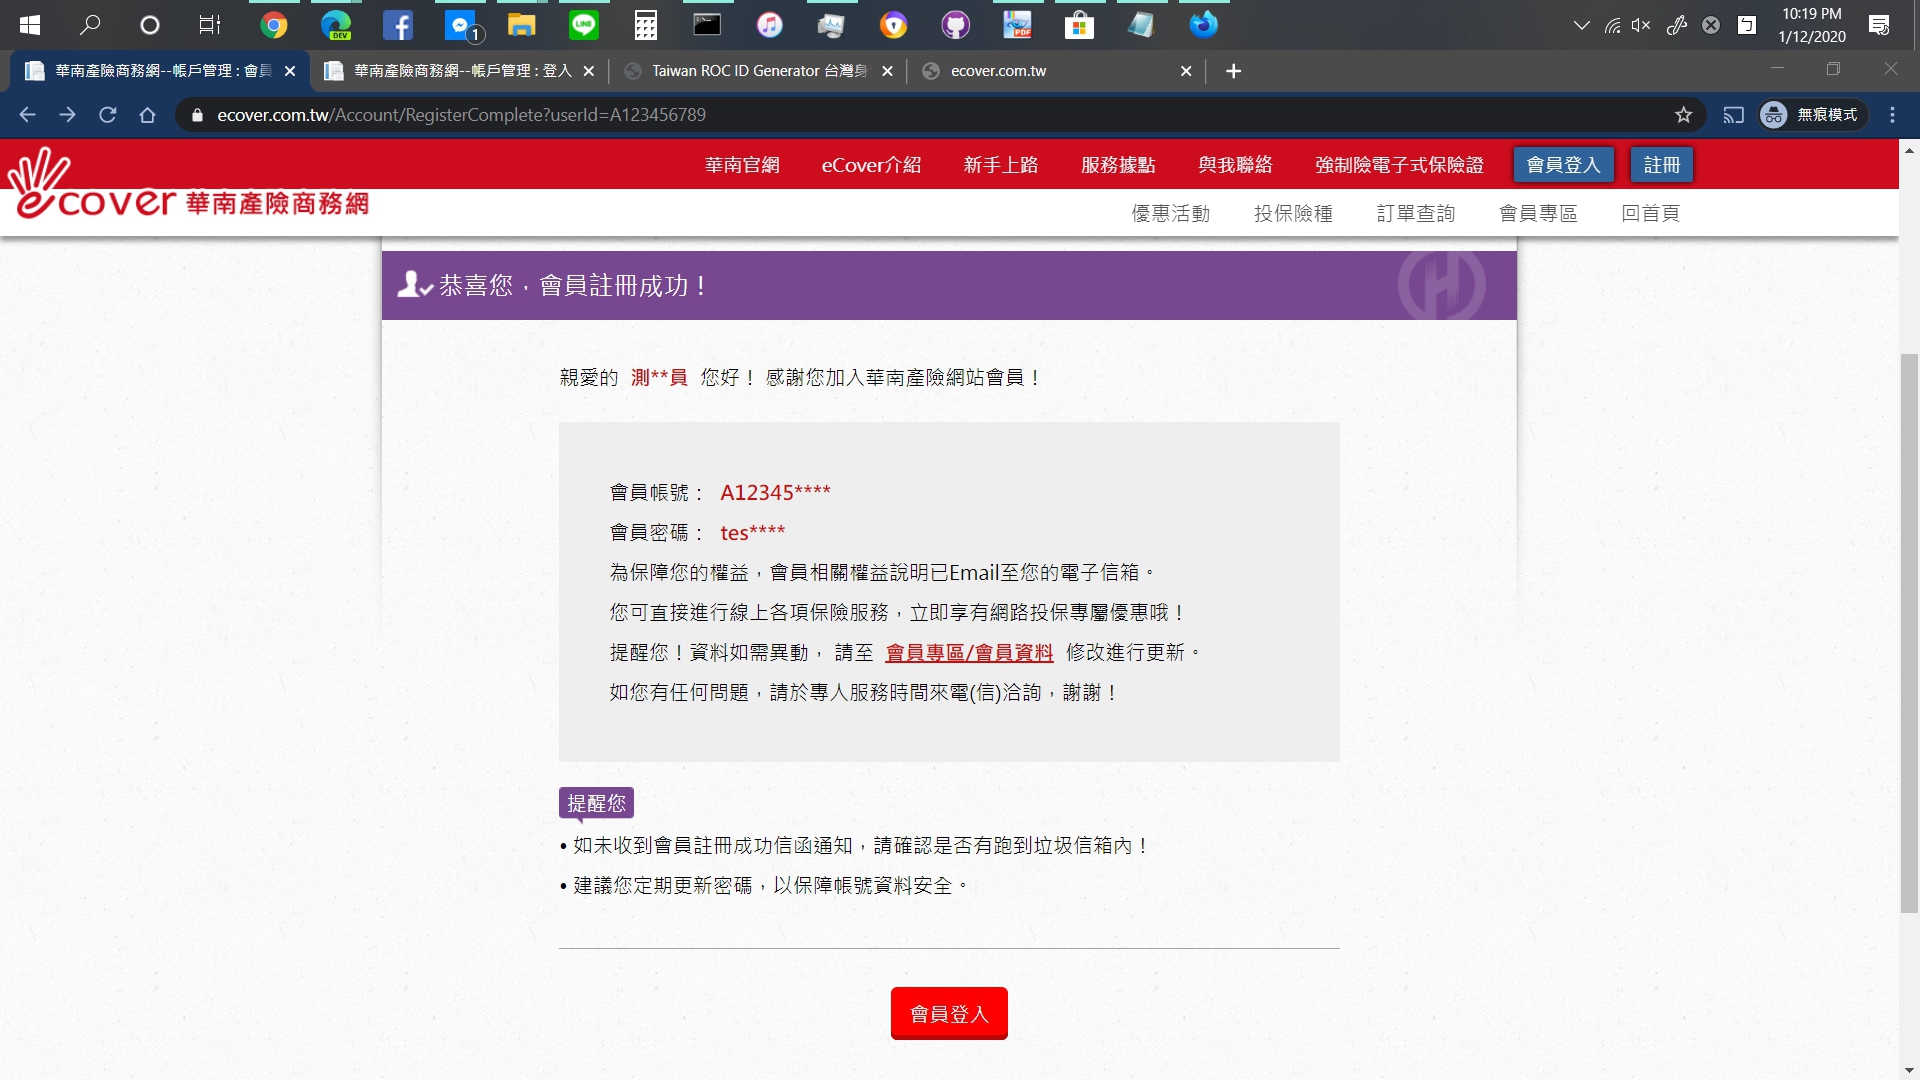Open Task View on the taskbar
Image resolution: width=1920 pixels, height=1080 pixels.
[x=210, y=25]
